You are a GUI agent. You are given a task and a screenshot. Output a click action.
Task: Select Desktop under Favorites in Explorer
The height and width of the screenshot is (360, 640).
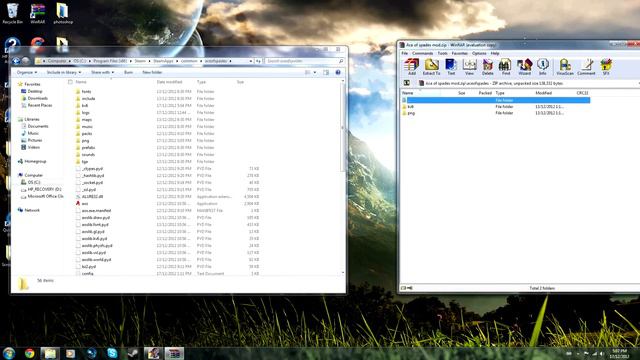[x=35, y=91]
